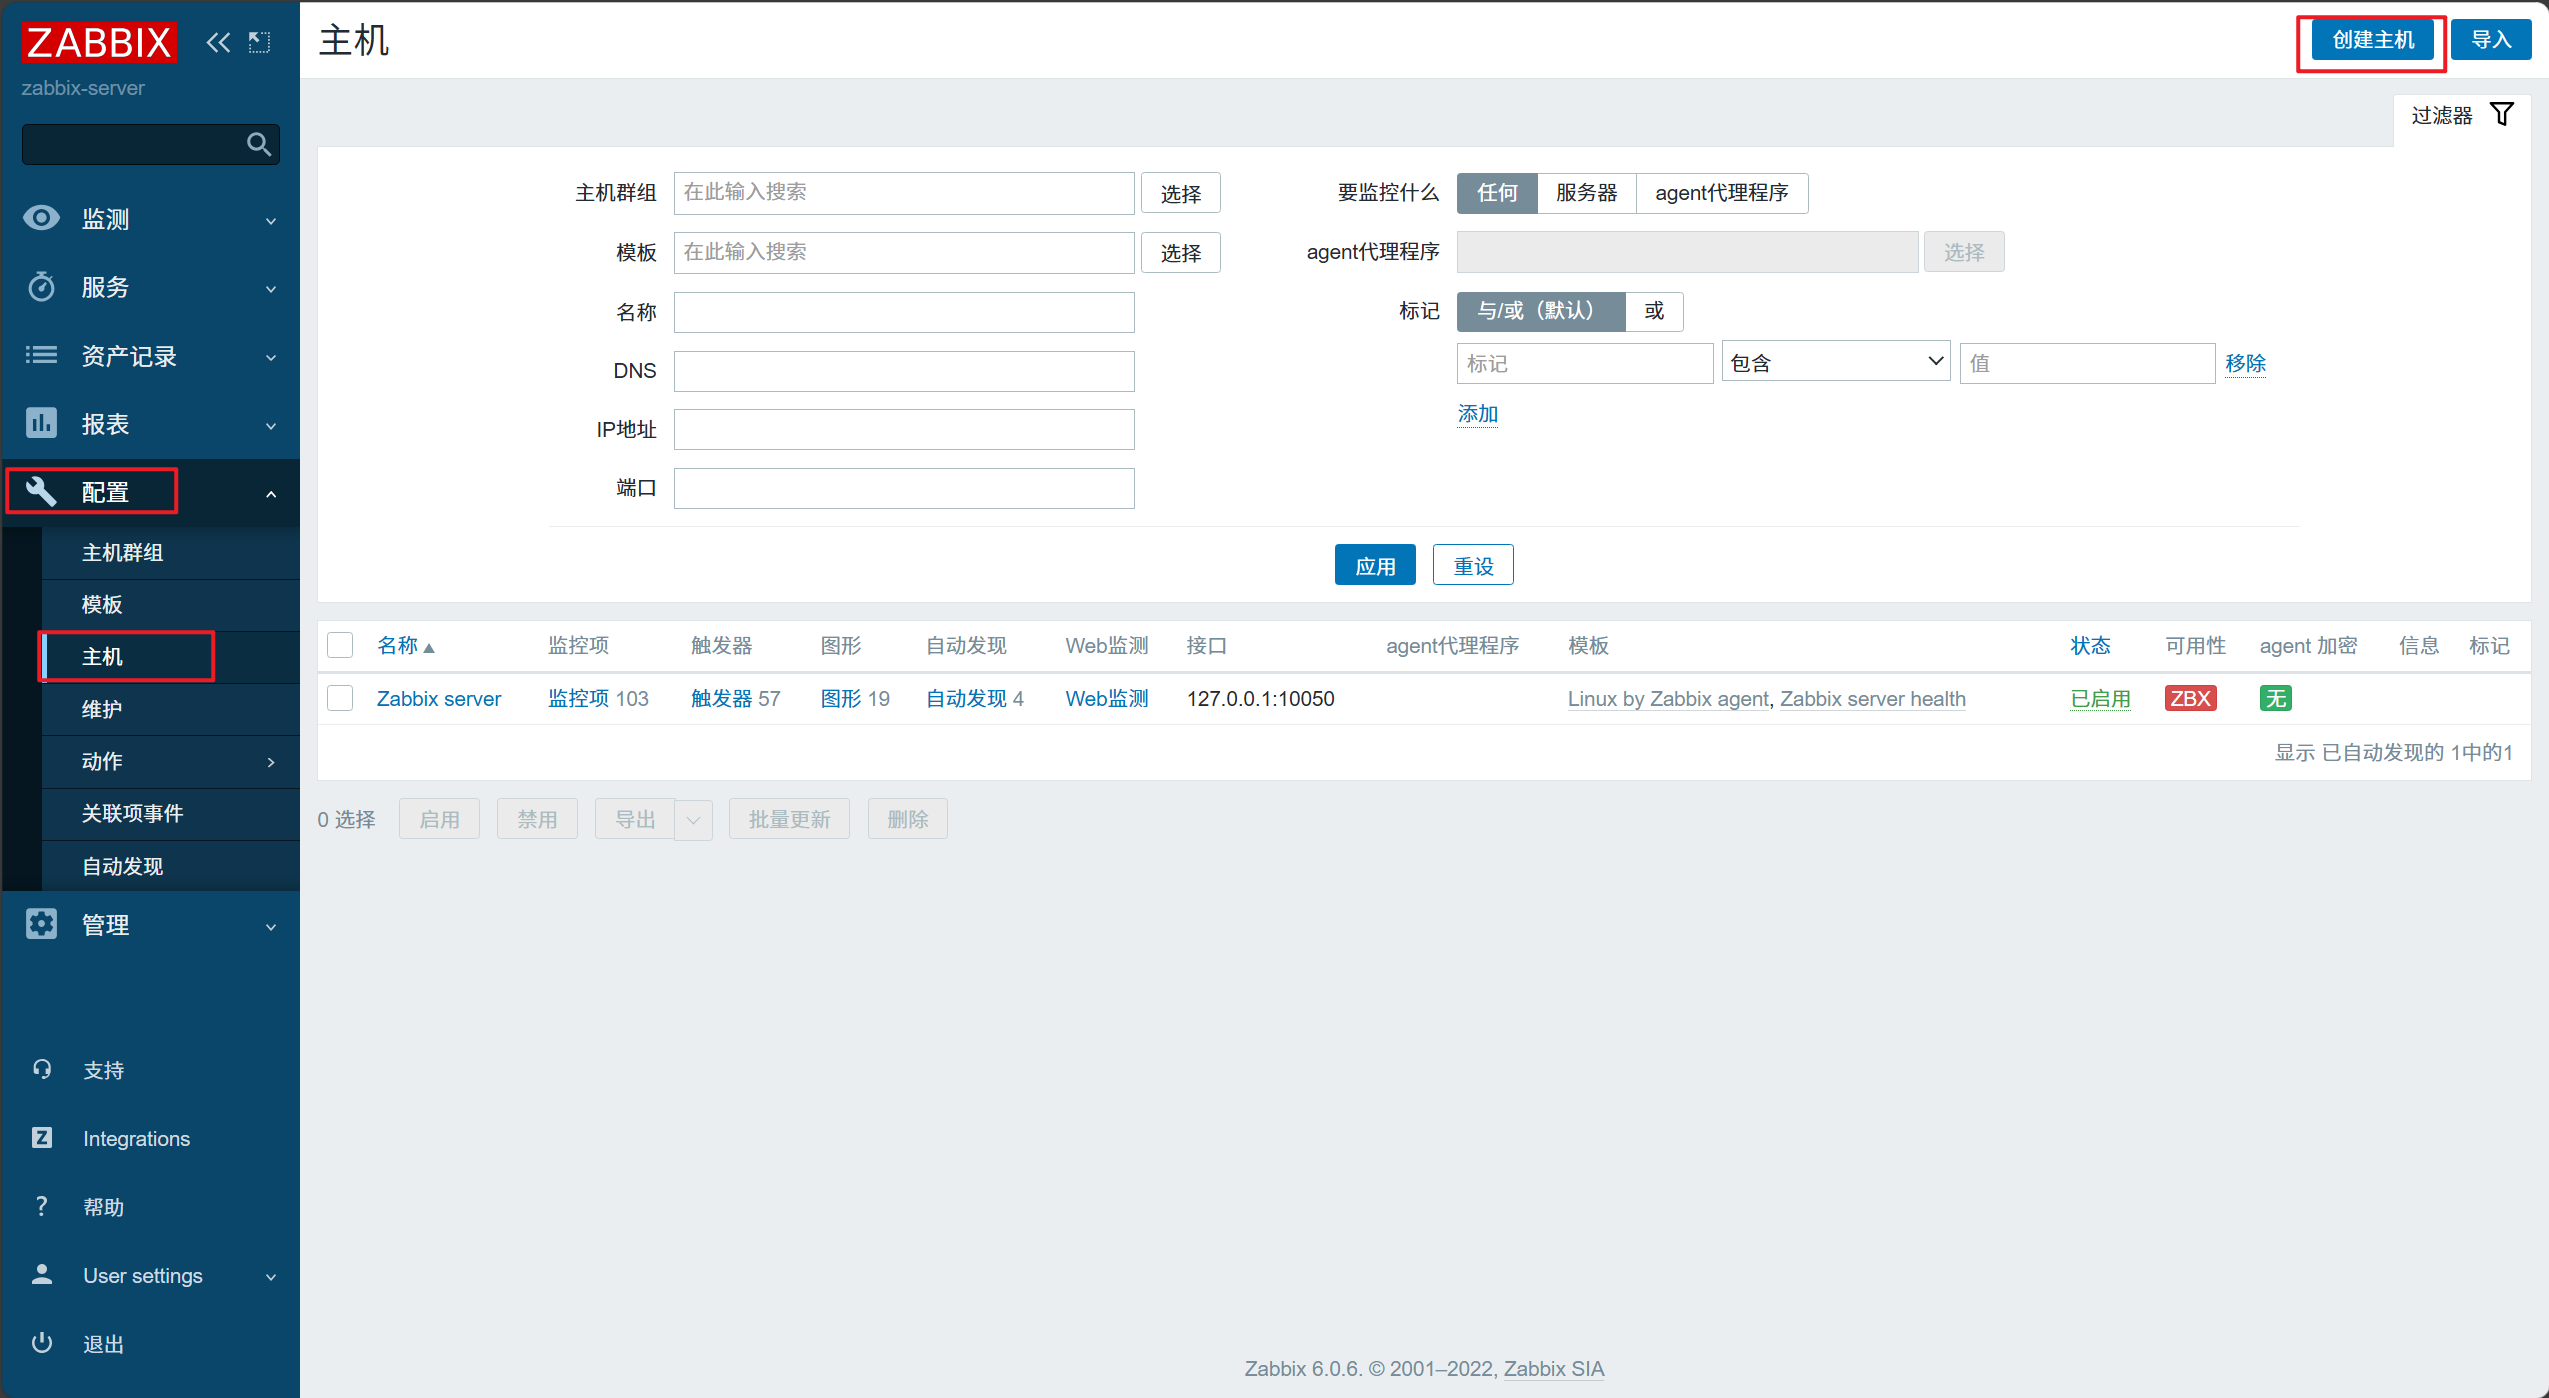Click the red ZBX availability badge

(2189, 698)
